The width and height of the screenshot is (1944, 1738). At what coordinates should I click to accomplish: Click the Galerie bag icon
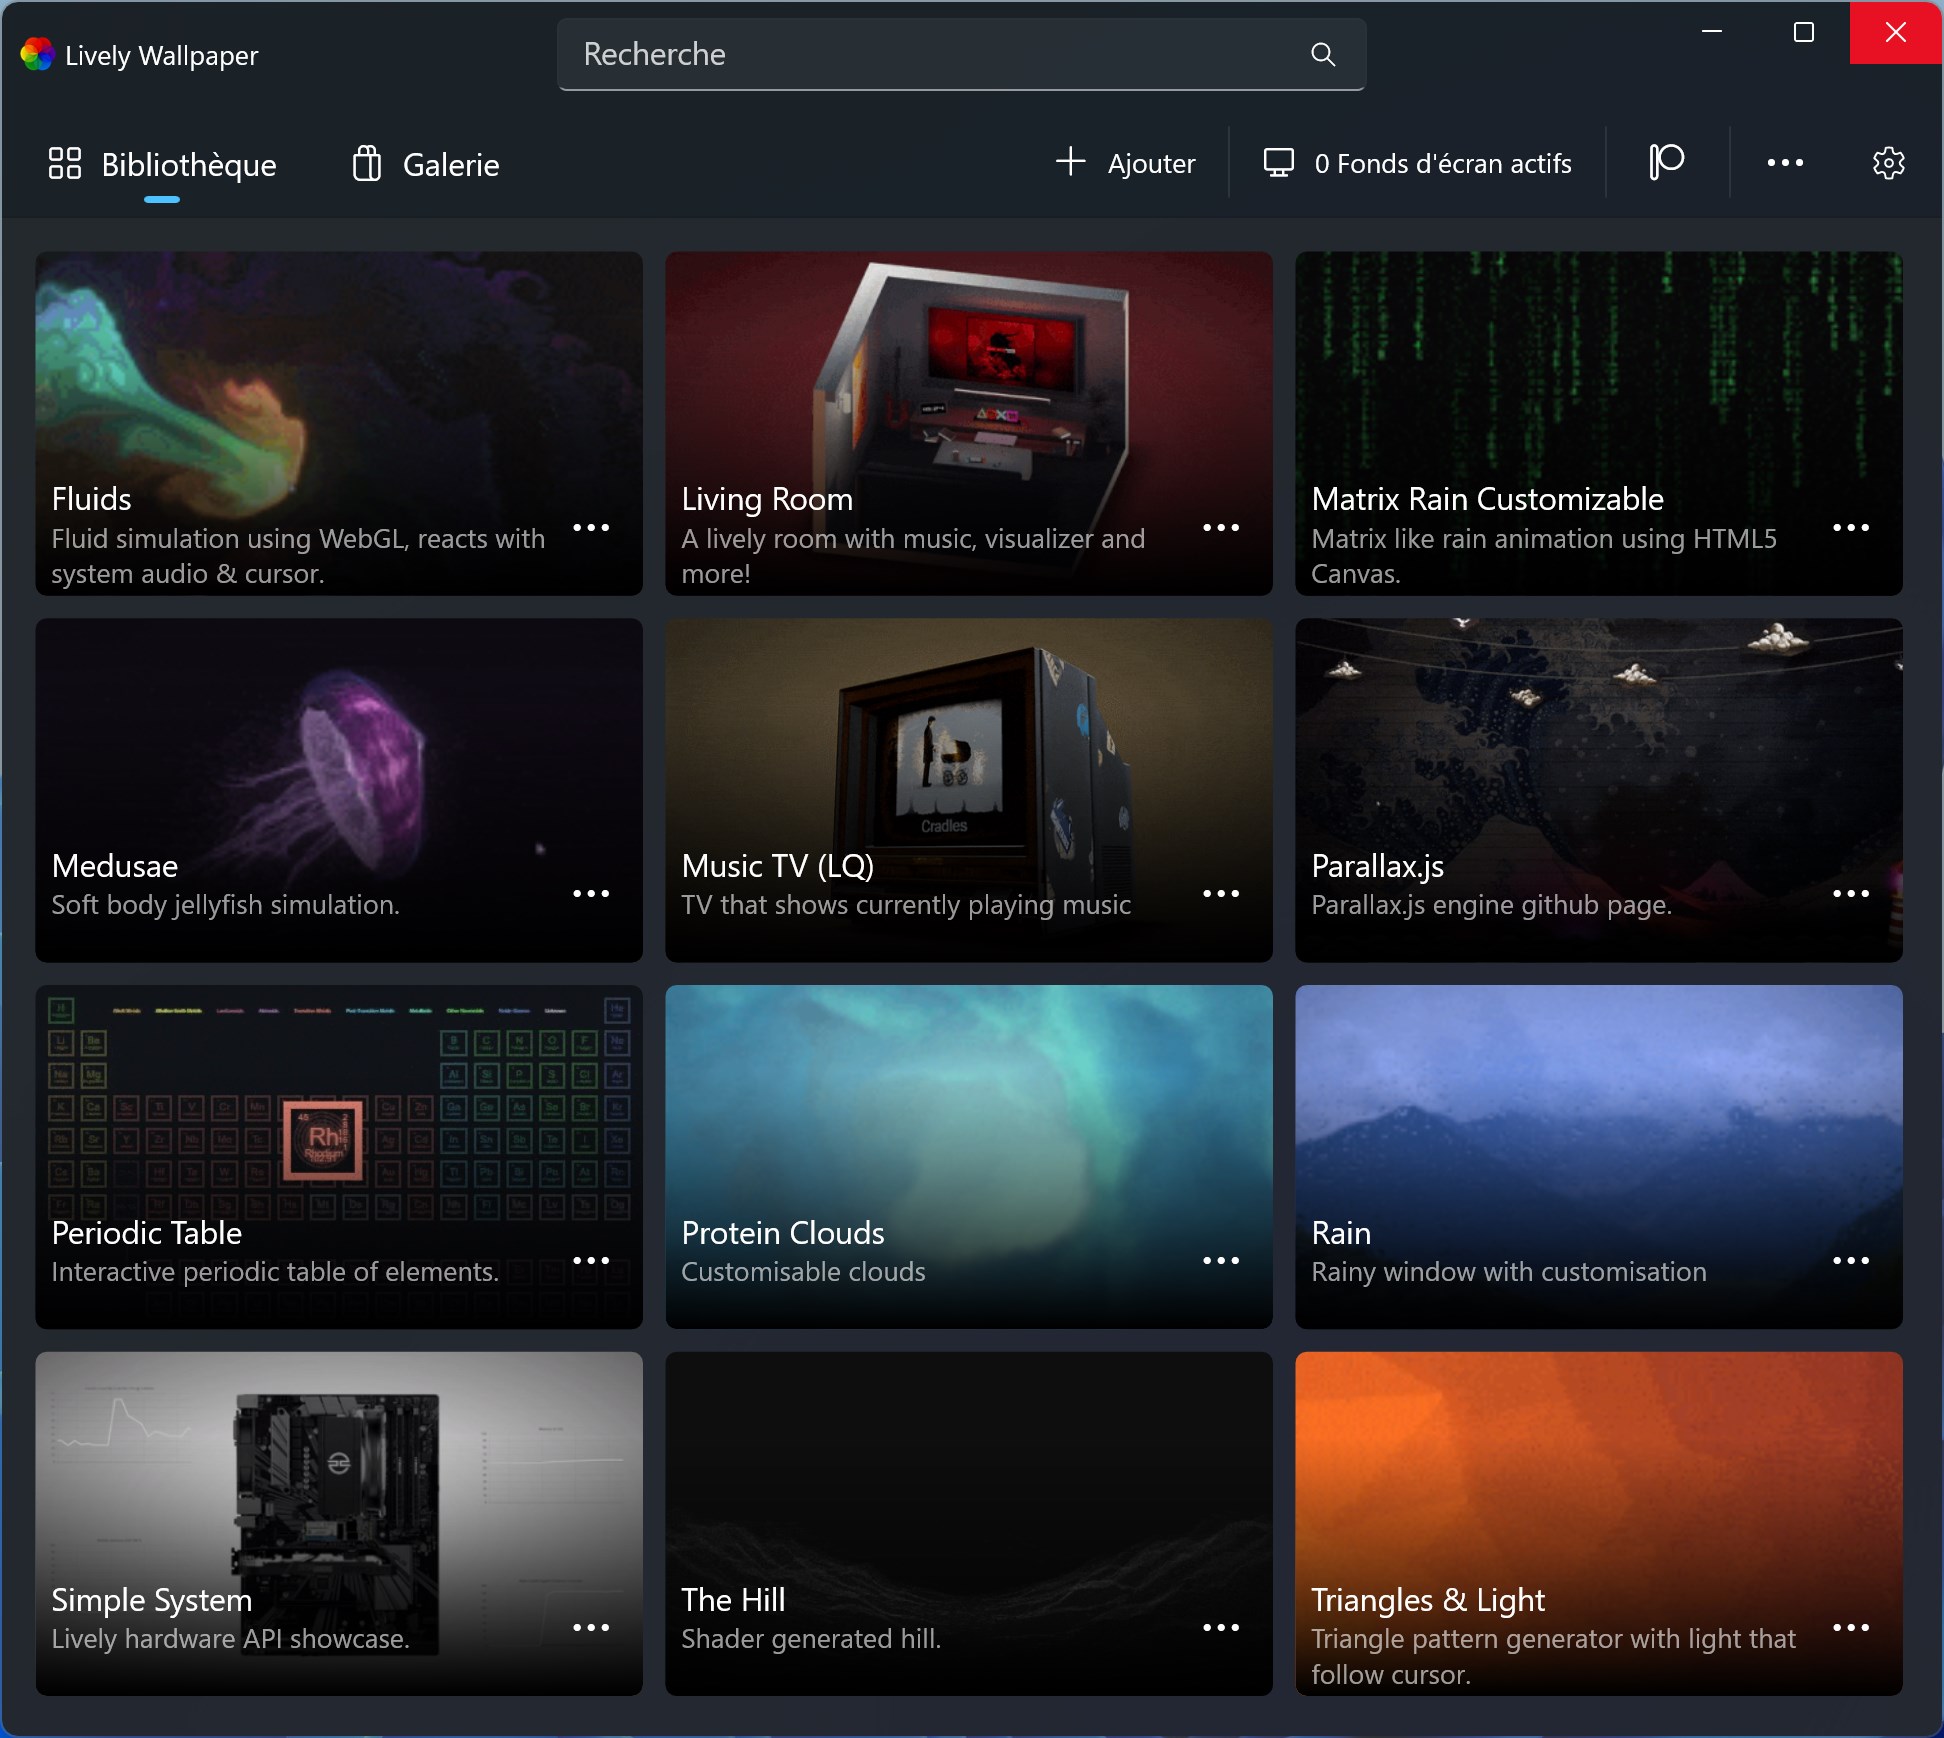click(367, 163)
